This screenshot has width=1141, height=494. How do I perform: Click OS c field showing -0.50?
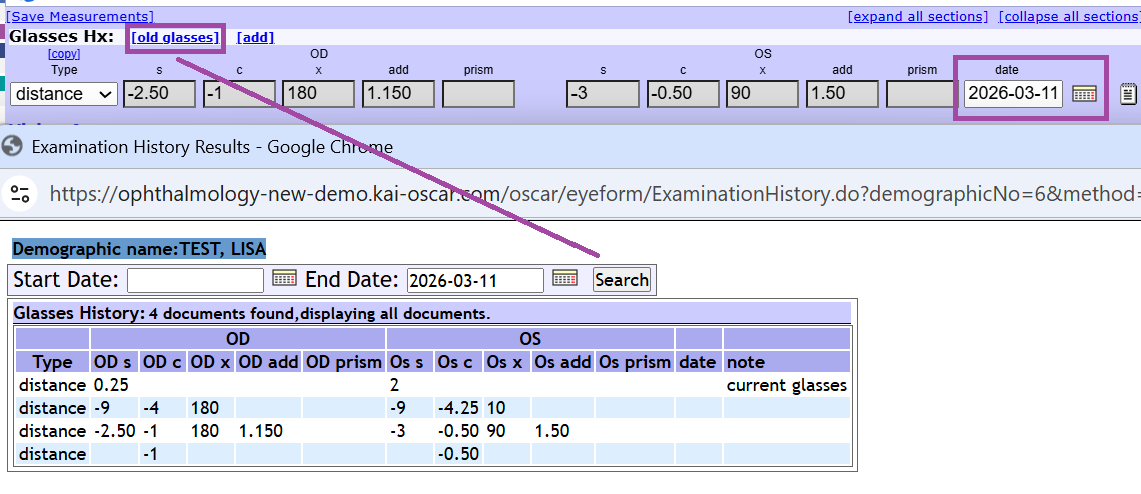pyautogui.click(x=683, y=94)
